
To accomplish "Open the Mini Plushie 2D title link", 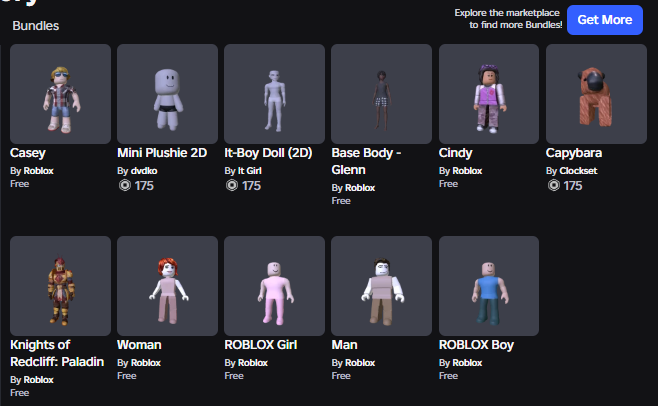I will pos(162,153).
